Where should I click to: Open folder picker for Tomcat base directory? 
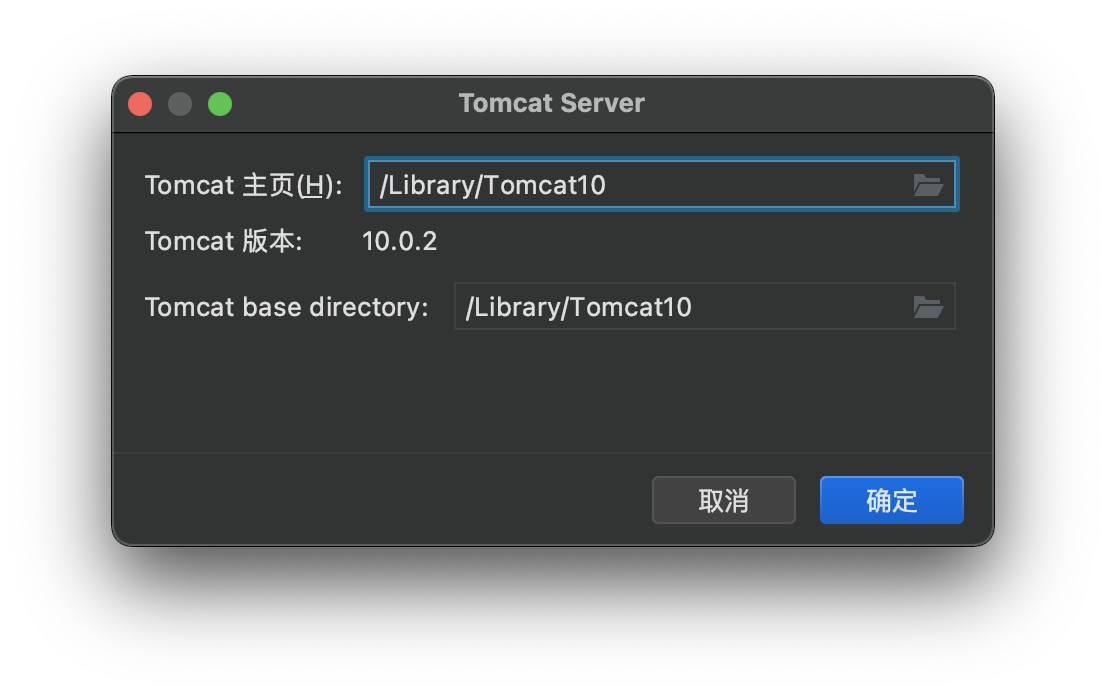[x=928, y=307]
